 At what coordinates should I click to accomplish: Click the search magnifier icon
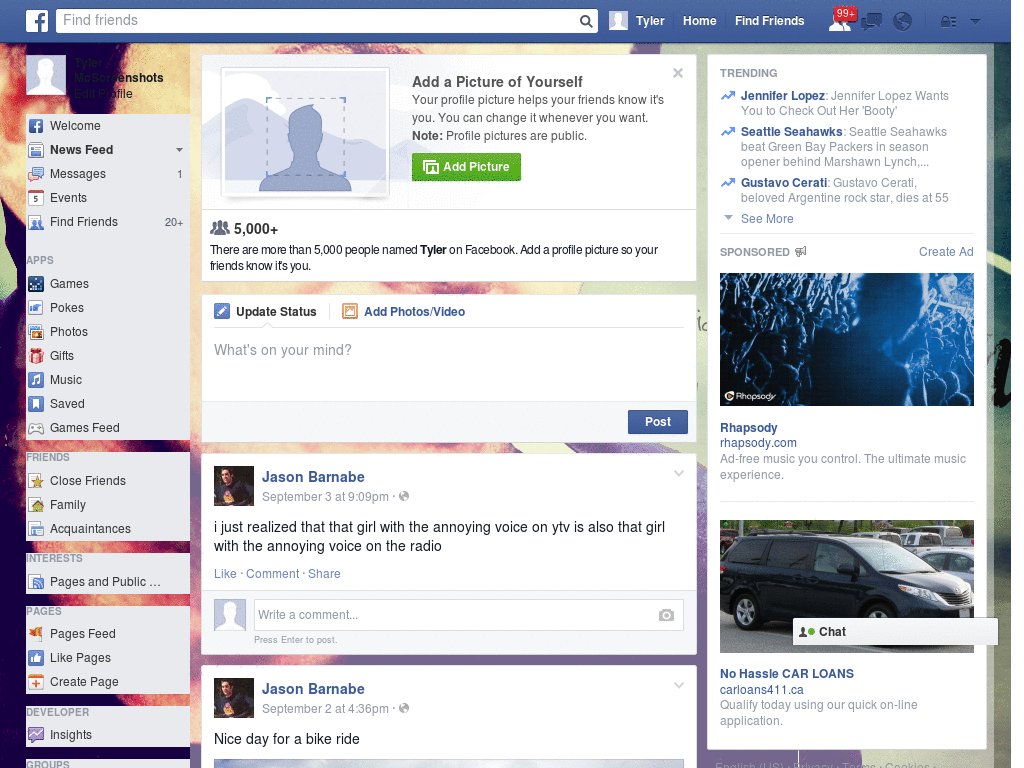(586, 21)
